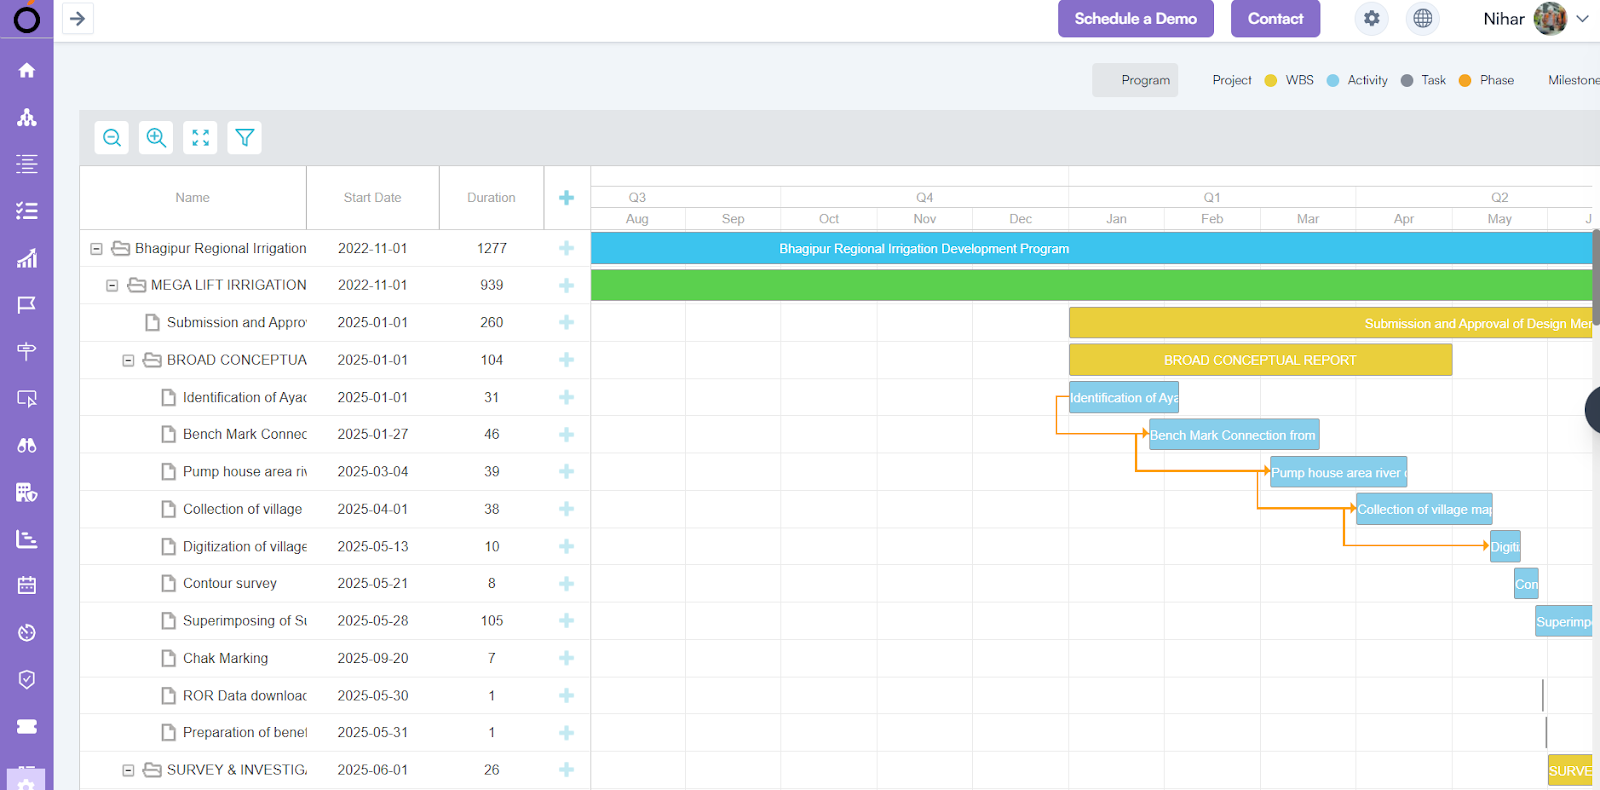The height and width of the screenshot is (790, 1600).
Task: Click the Pump house area river Gantt bar
Action: coord(1337,472)
